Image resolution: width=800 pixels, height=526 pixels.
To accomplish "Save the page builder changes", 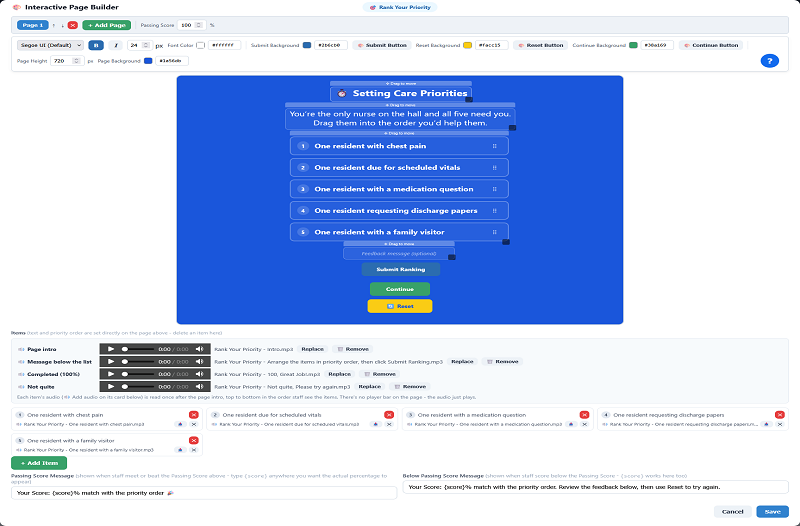I will (x=772, y=512).
